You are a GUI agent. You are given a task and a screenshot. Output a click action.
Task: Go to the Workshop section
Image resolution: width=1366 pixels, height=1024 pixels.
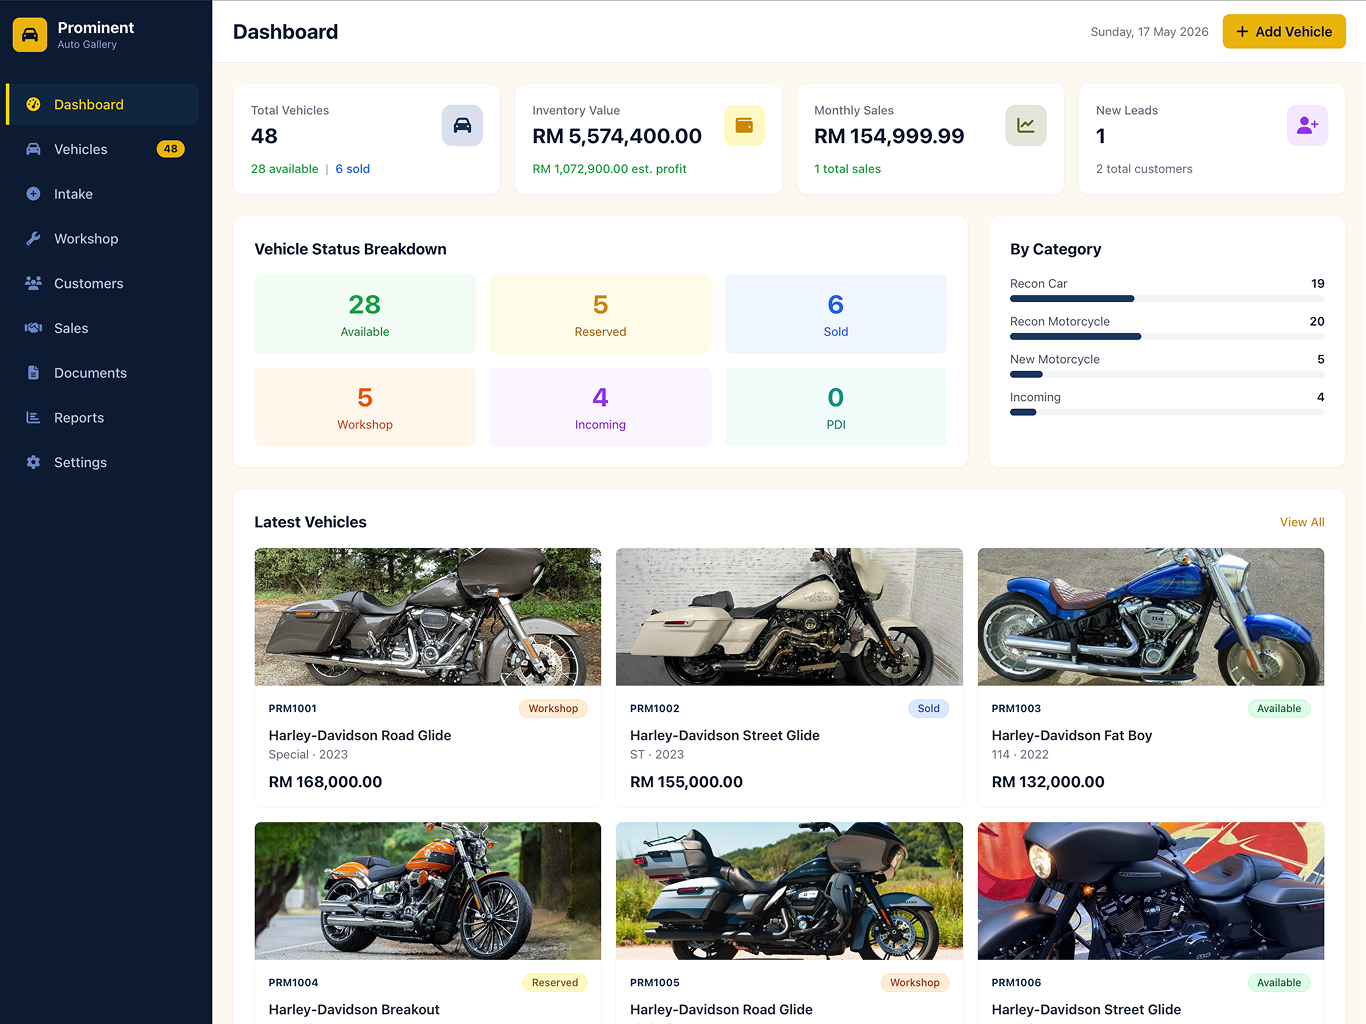(102, 239)
